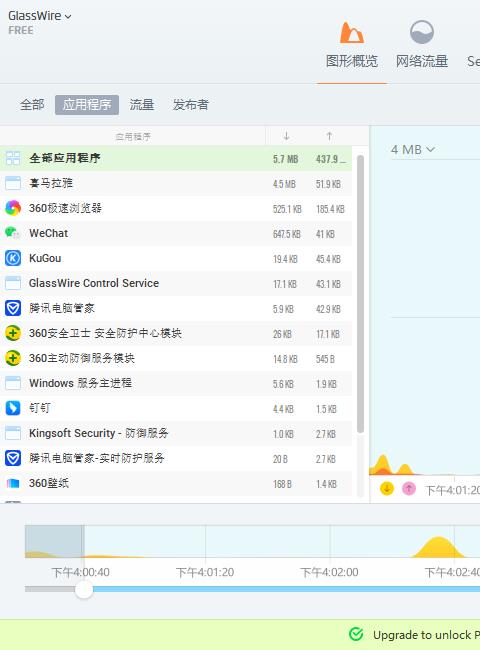480x650 pixels.
Task: Click the 360壁纸 app icon
Action: 13,483
